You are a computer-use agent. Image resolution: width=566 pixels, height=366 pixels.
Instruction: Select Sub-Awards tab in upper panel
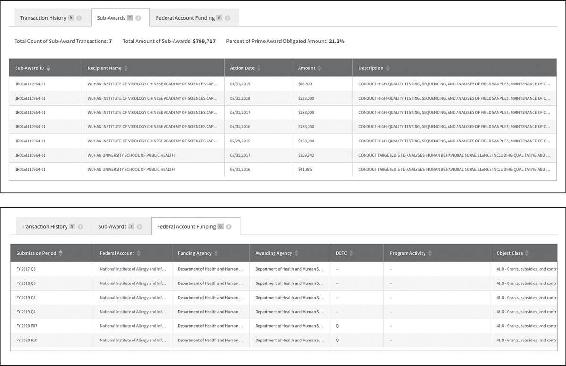pyautogui.click(x=120, y=18)
